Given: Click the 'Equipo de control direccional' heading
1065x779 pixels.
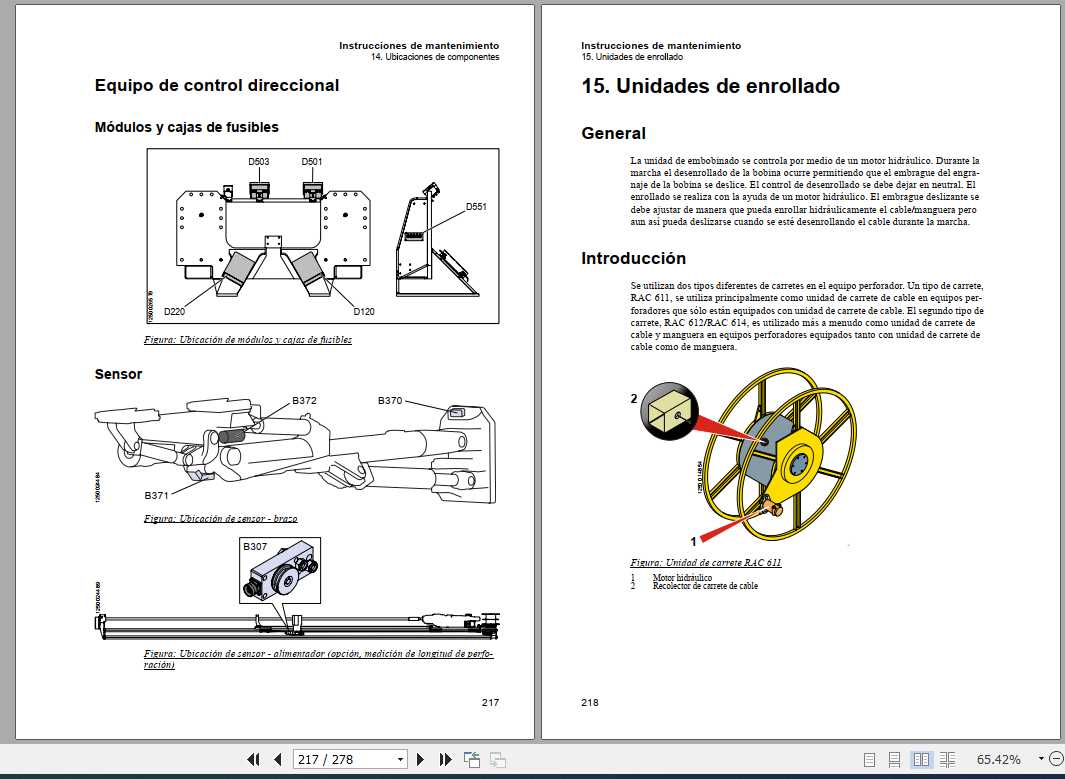Looking at the screenshot, I should pyautogui.click(x=217, y=85).
